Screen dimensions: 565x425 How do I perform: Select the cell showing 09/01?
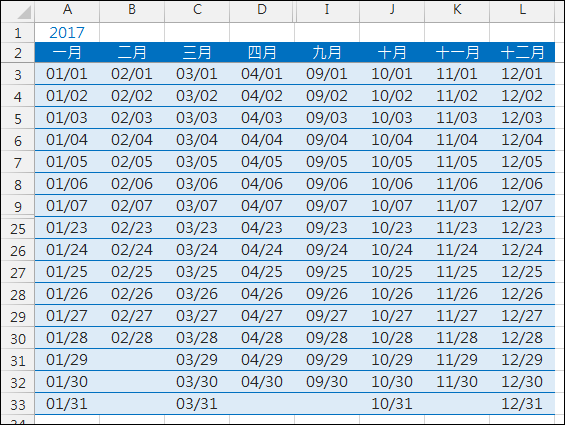327,74
